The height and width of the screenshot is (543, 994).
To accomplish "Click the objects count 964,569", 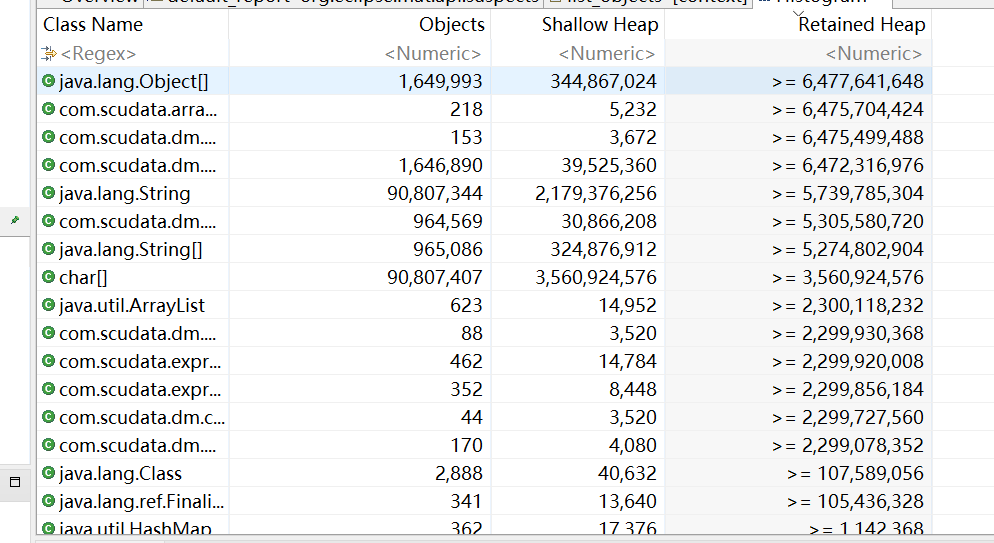I will [x=448, y=221].
